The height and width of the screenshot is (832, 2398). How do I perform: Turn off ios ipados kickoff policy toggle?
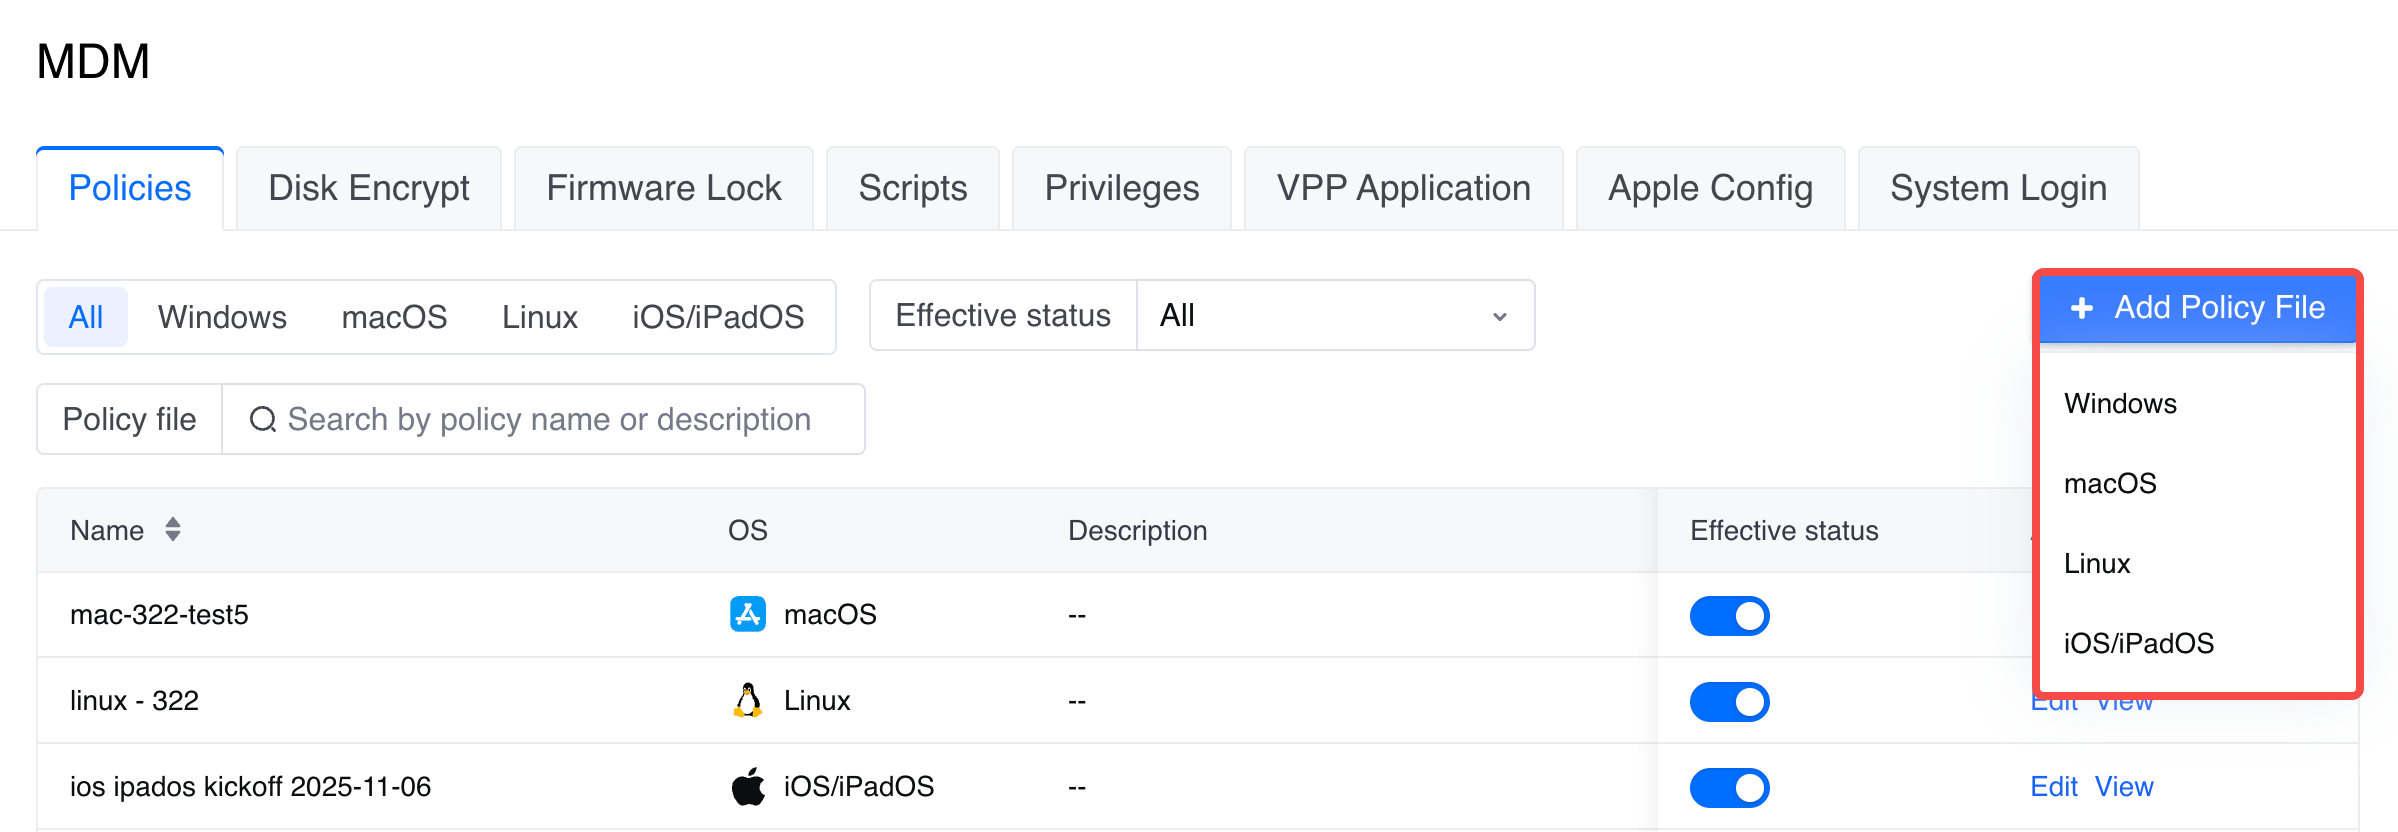[x=1729, y=788]
